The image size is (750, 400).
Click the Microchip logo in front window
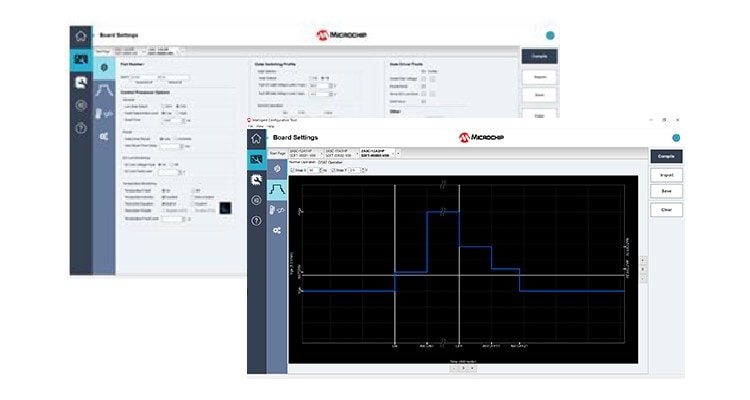481,137
